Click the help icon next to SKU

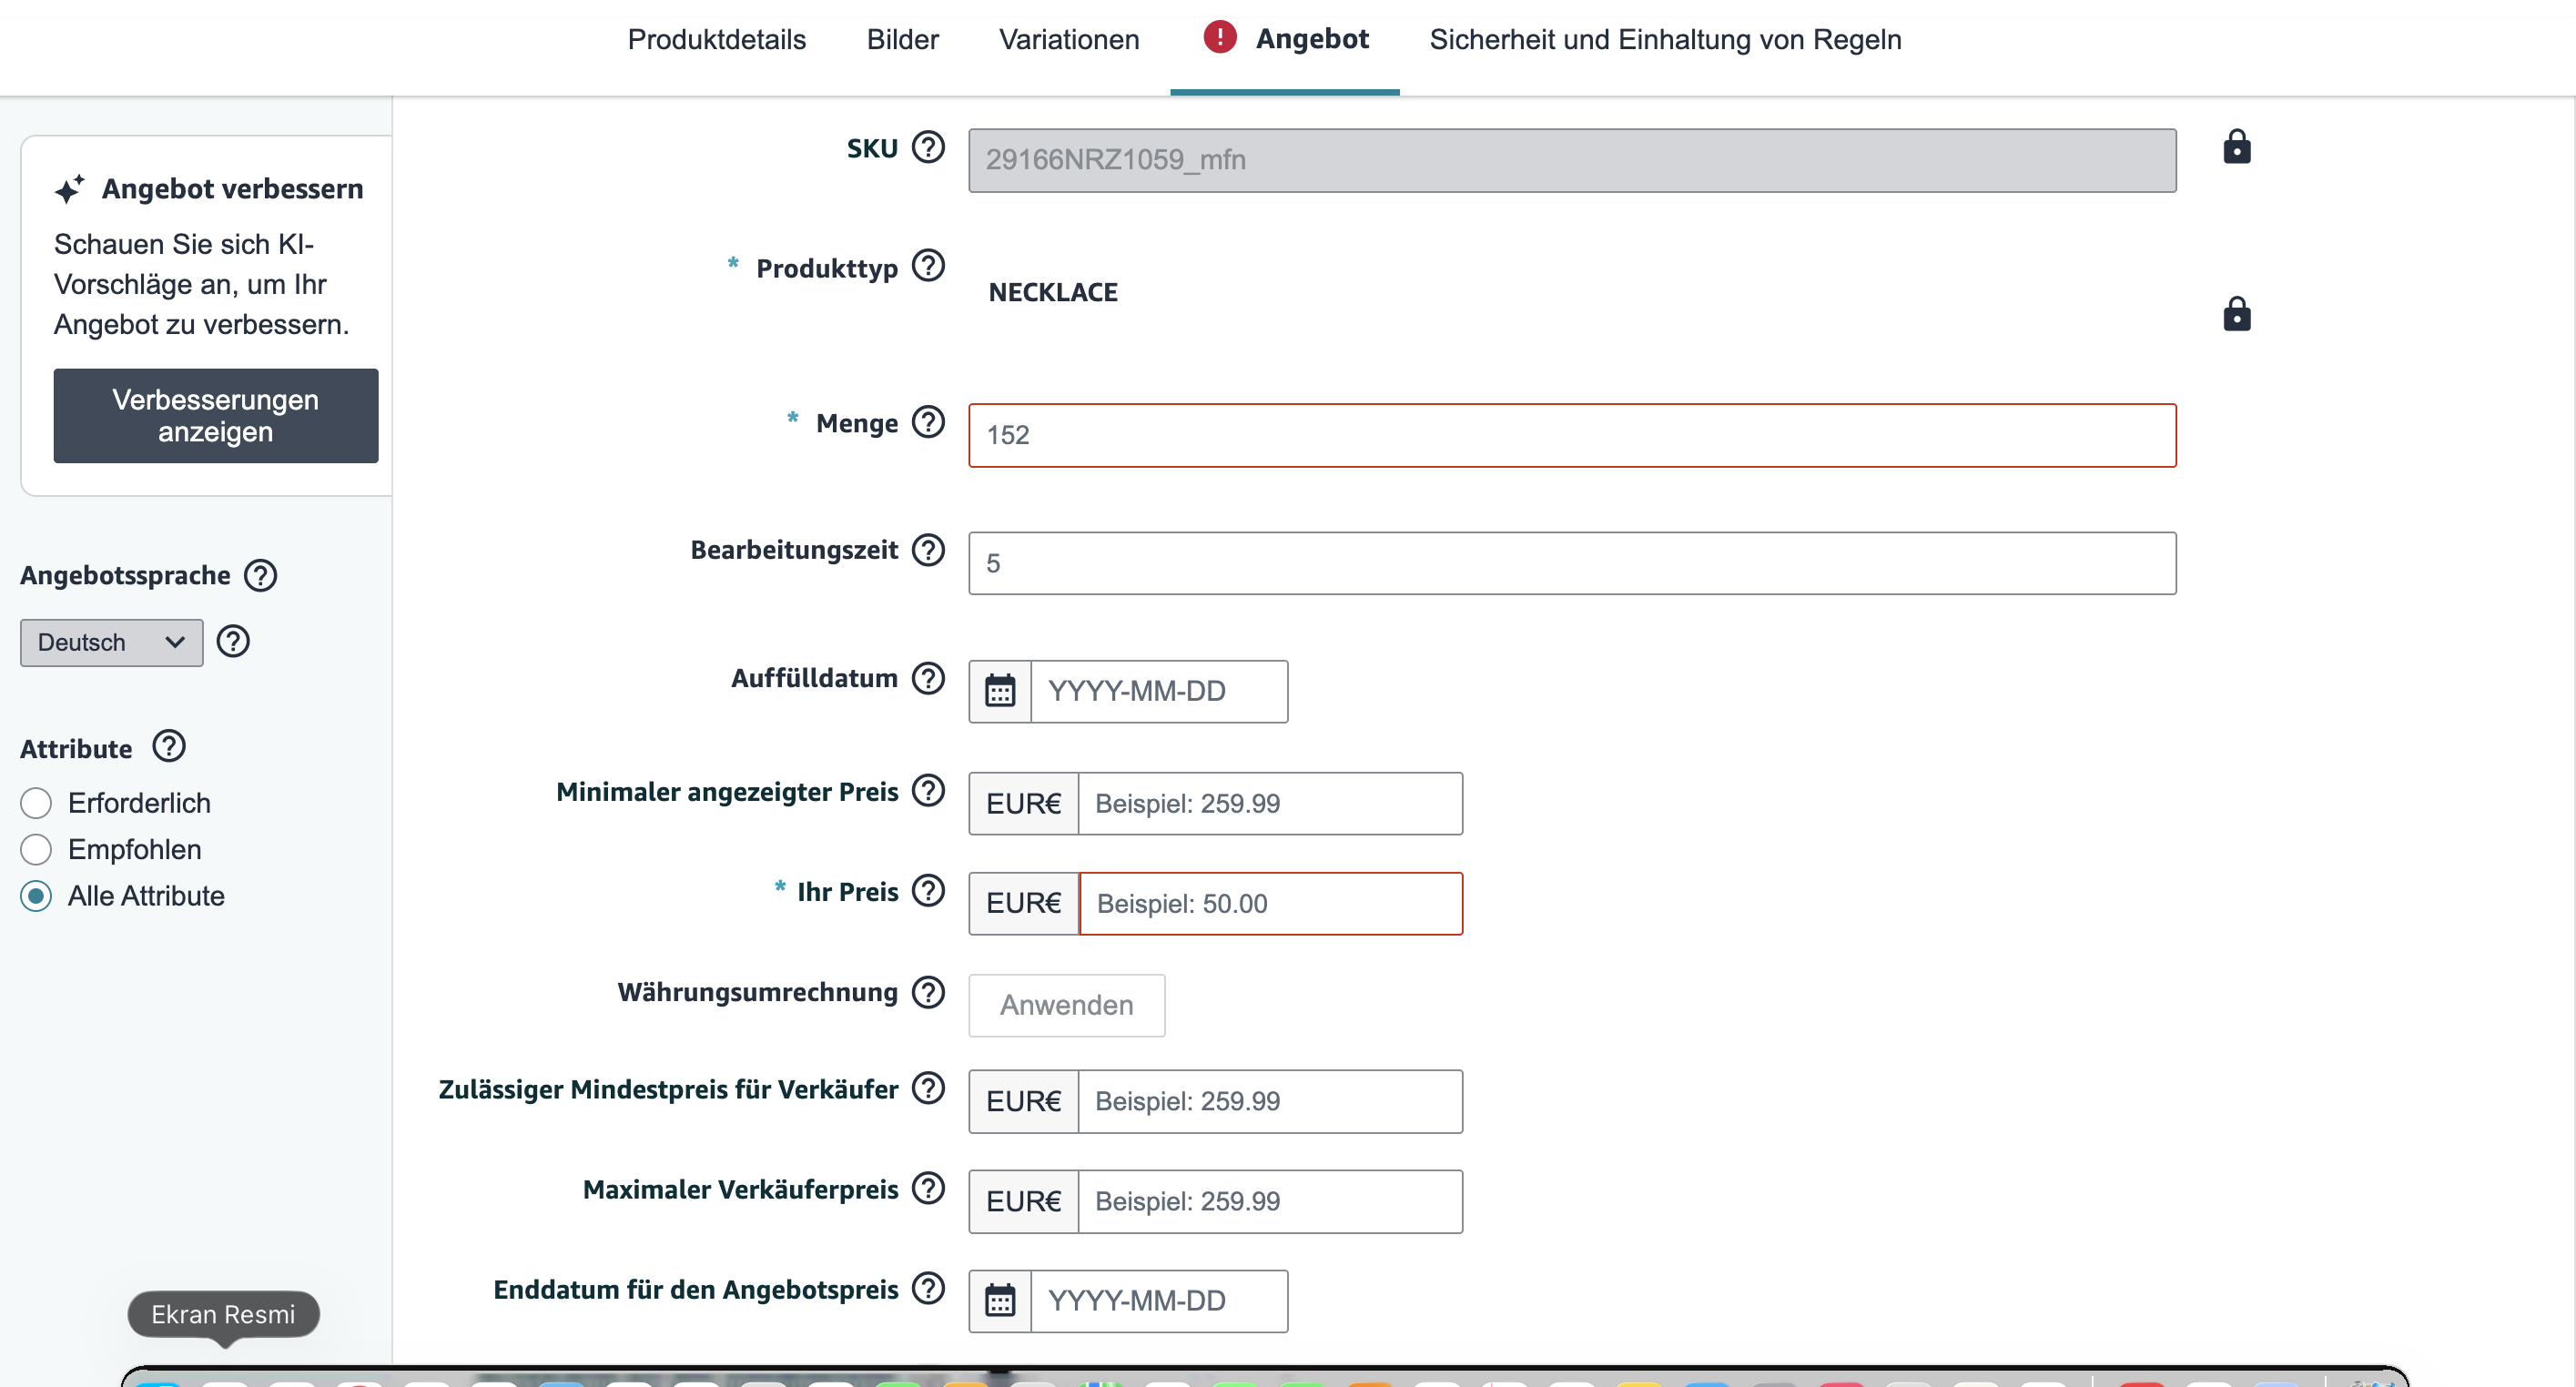point(928,147)
